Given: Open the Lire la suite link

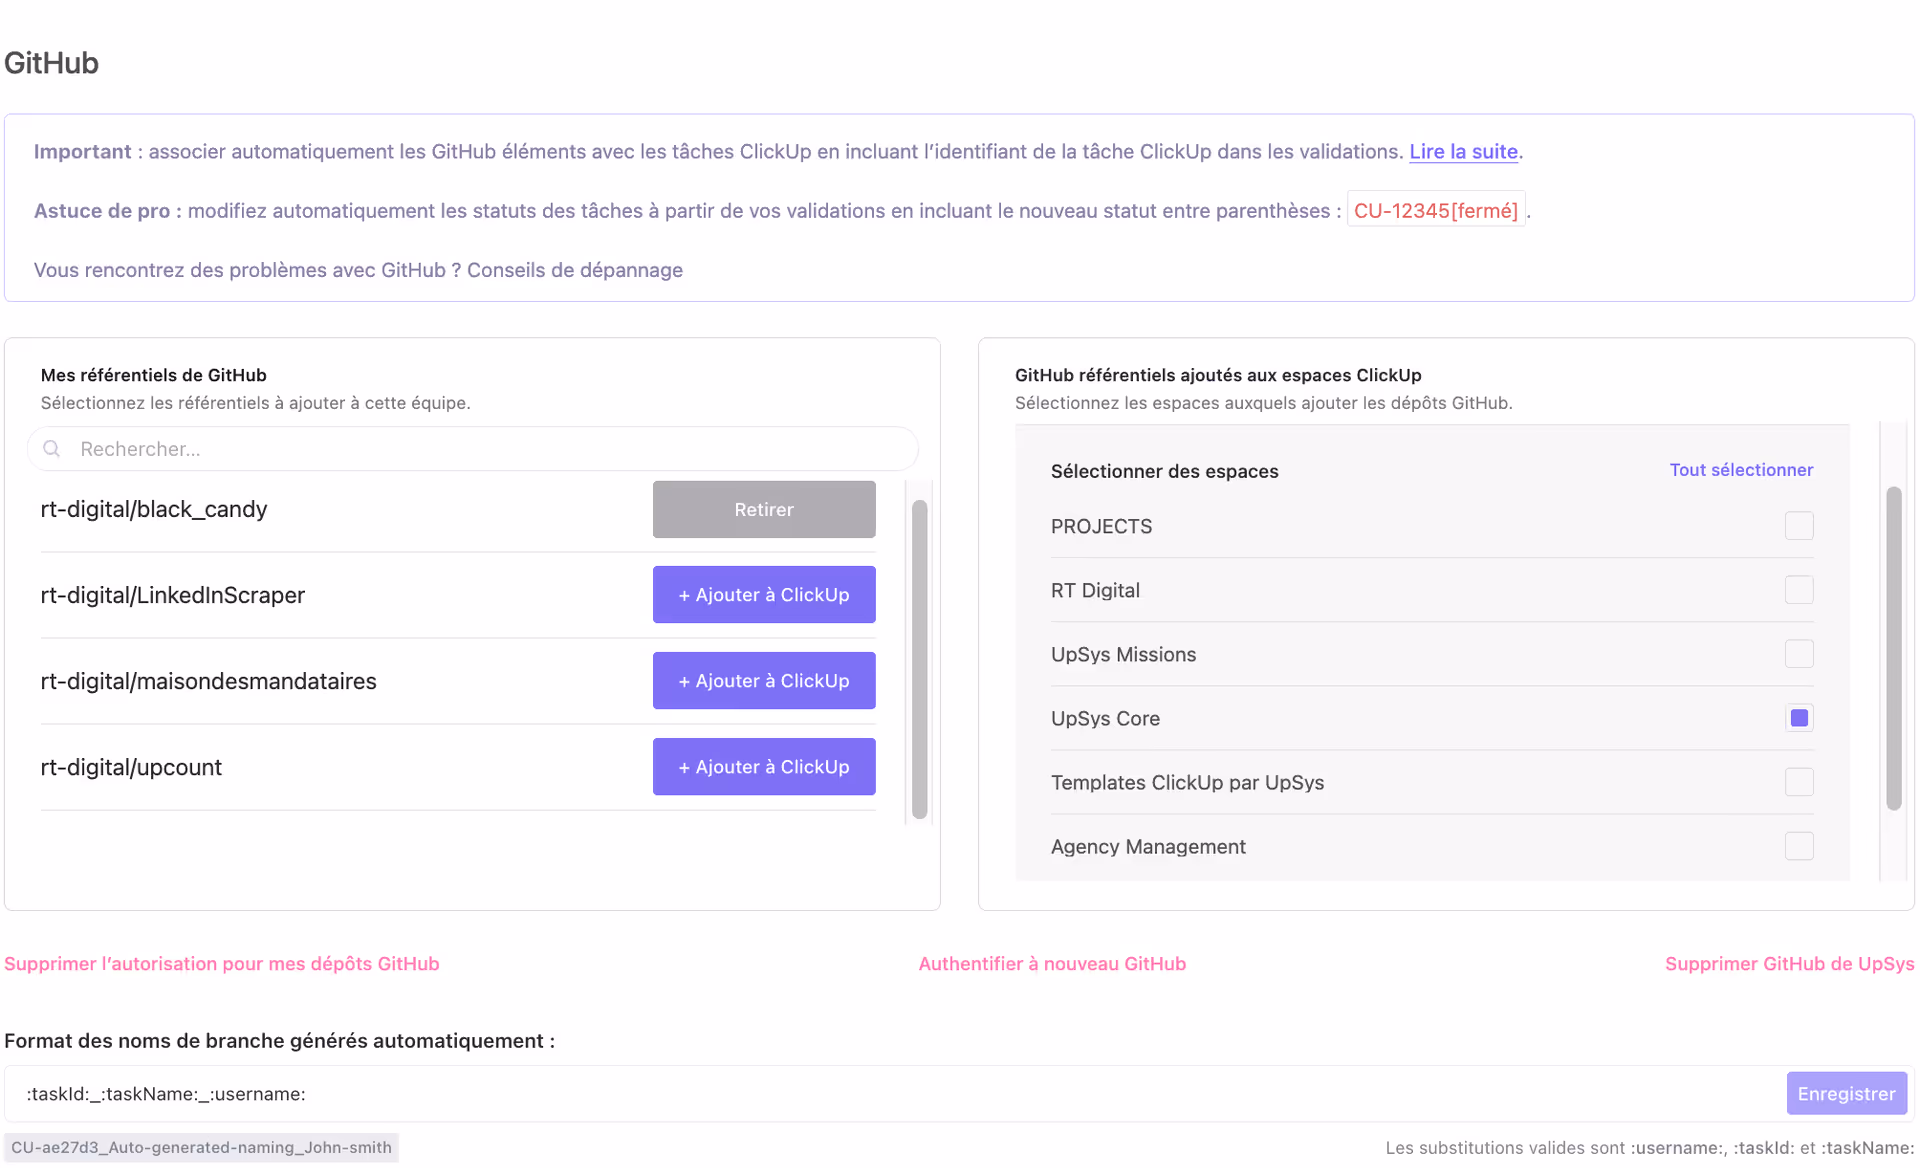Looking at the screenshot, I should pos(1462,151).
